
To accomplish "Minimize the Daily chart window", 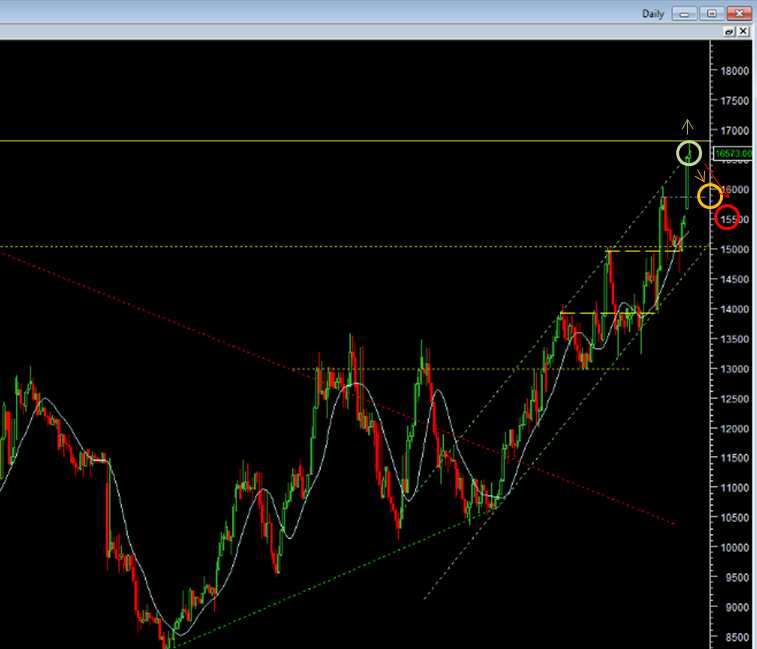I will [684, 14].
